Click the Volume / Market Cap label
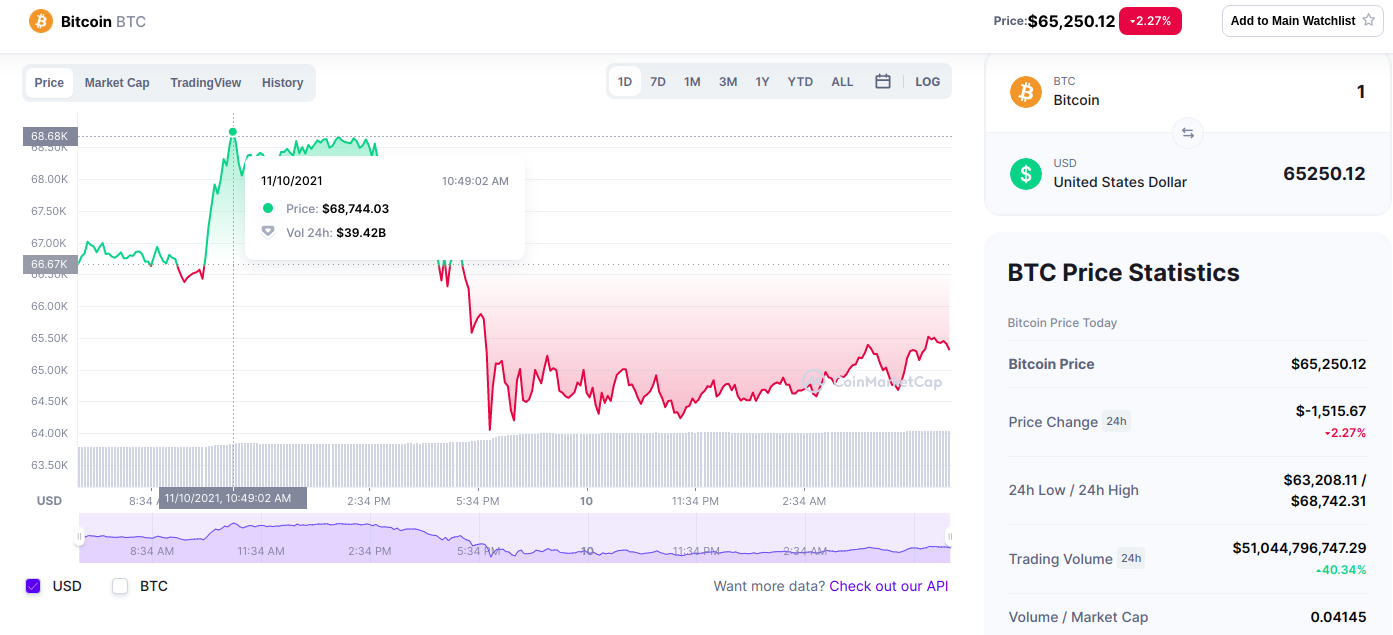Screen dimensions: 1393x635 [1078, 617]
